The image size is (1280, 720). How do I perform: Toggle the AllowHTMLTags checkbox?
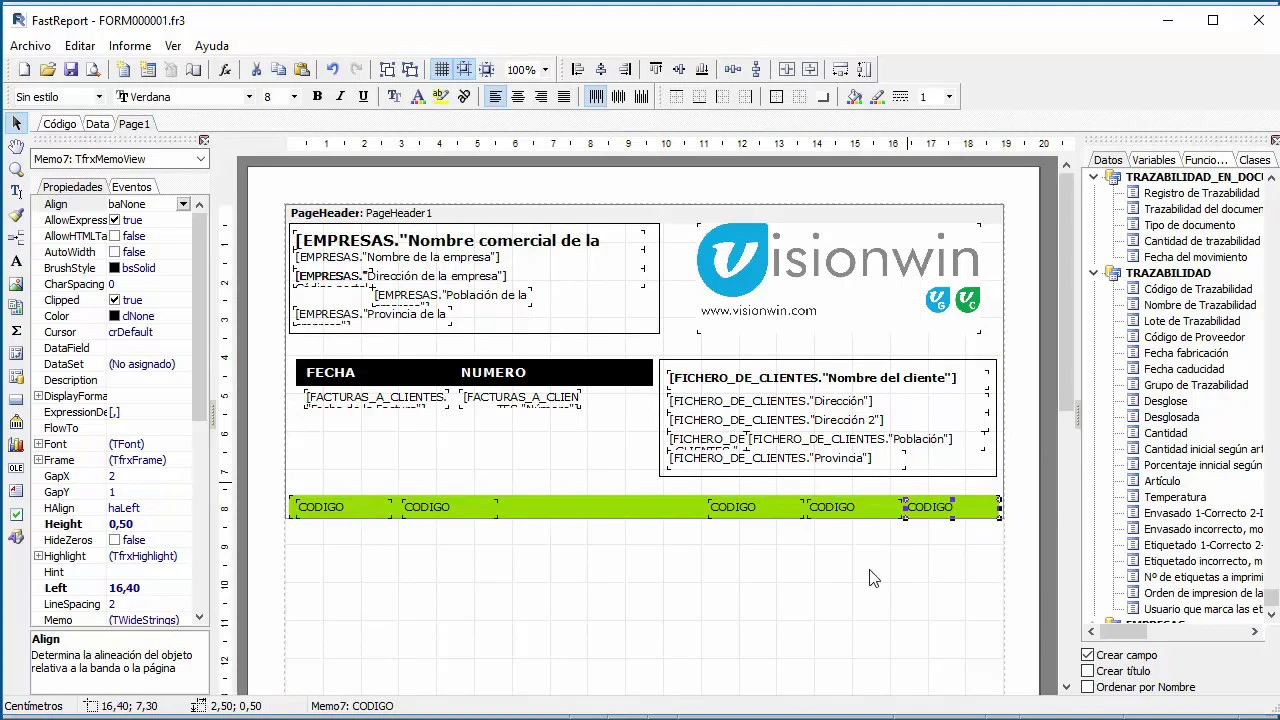(x=114, y=236)
